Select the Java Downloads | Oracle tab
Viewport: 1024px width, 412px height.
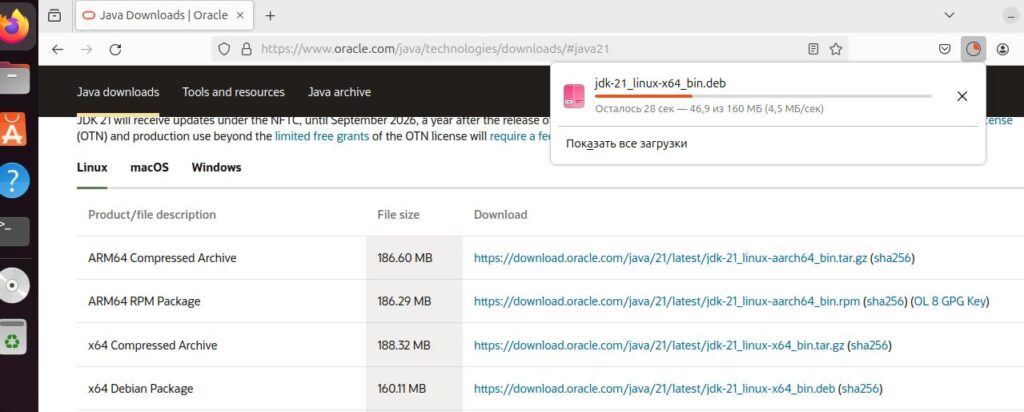[163, 16]
